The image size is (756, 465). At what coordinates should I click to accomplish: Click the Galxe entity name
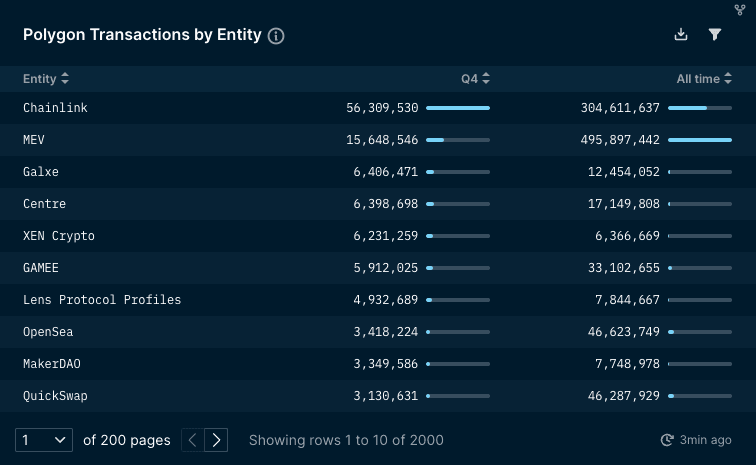(x=41, y=172)
